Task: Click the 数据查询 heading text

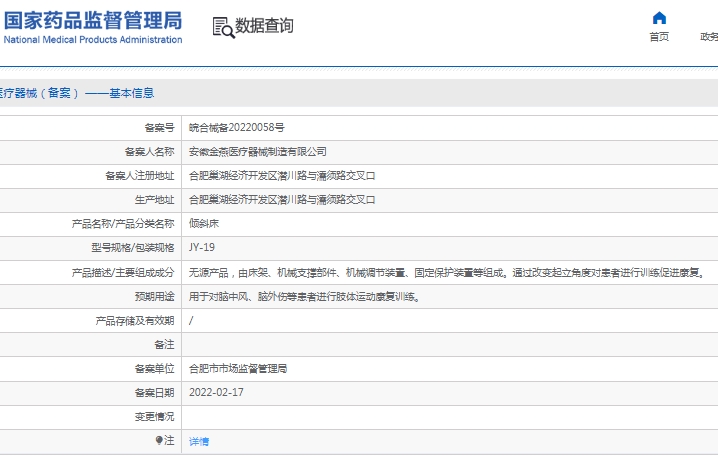Action: click(x=264, y=26)
